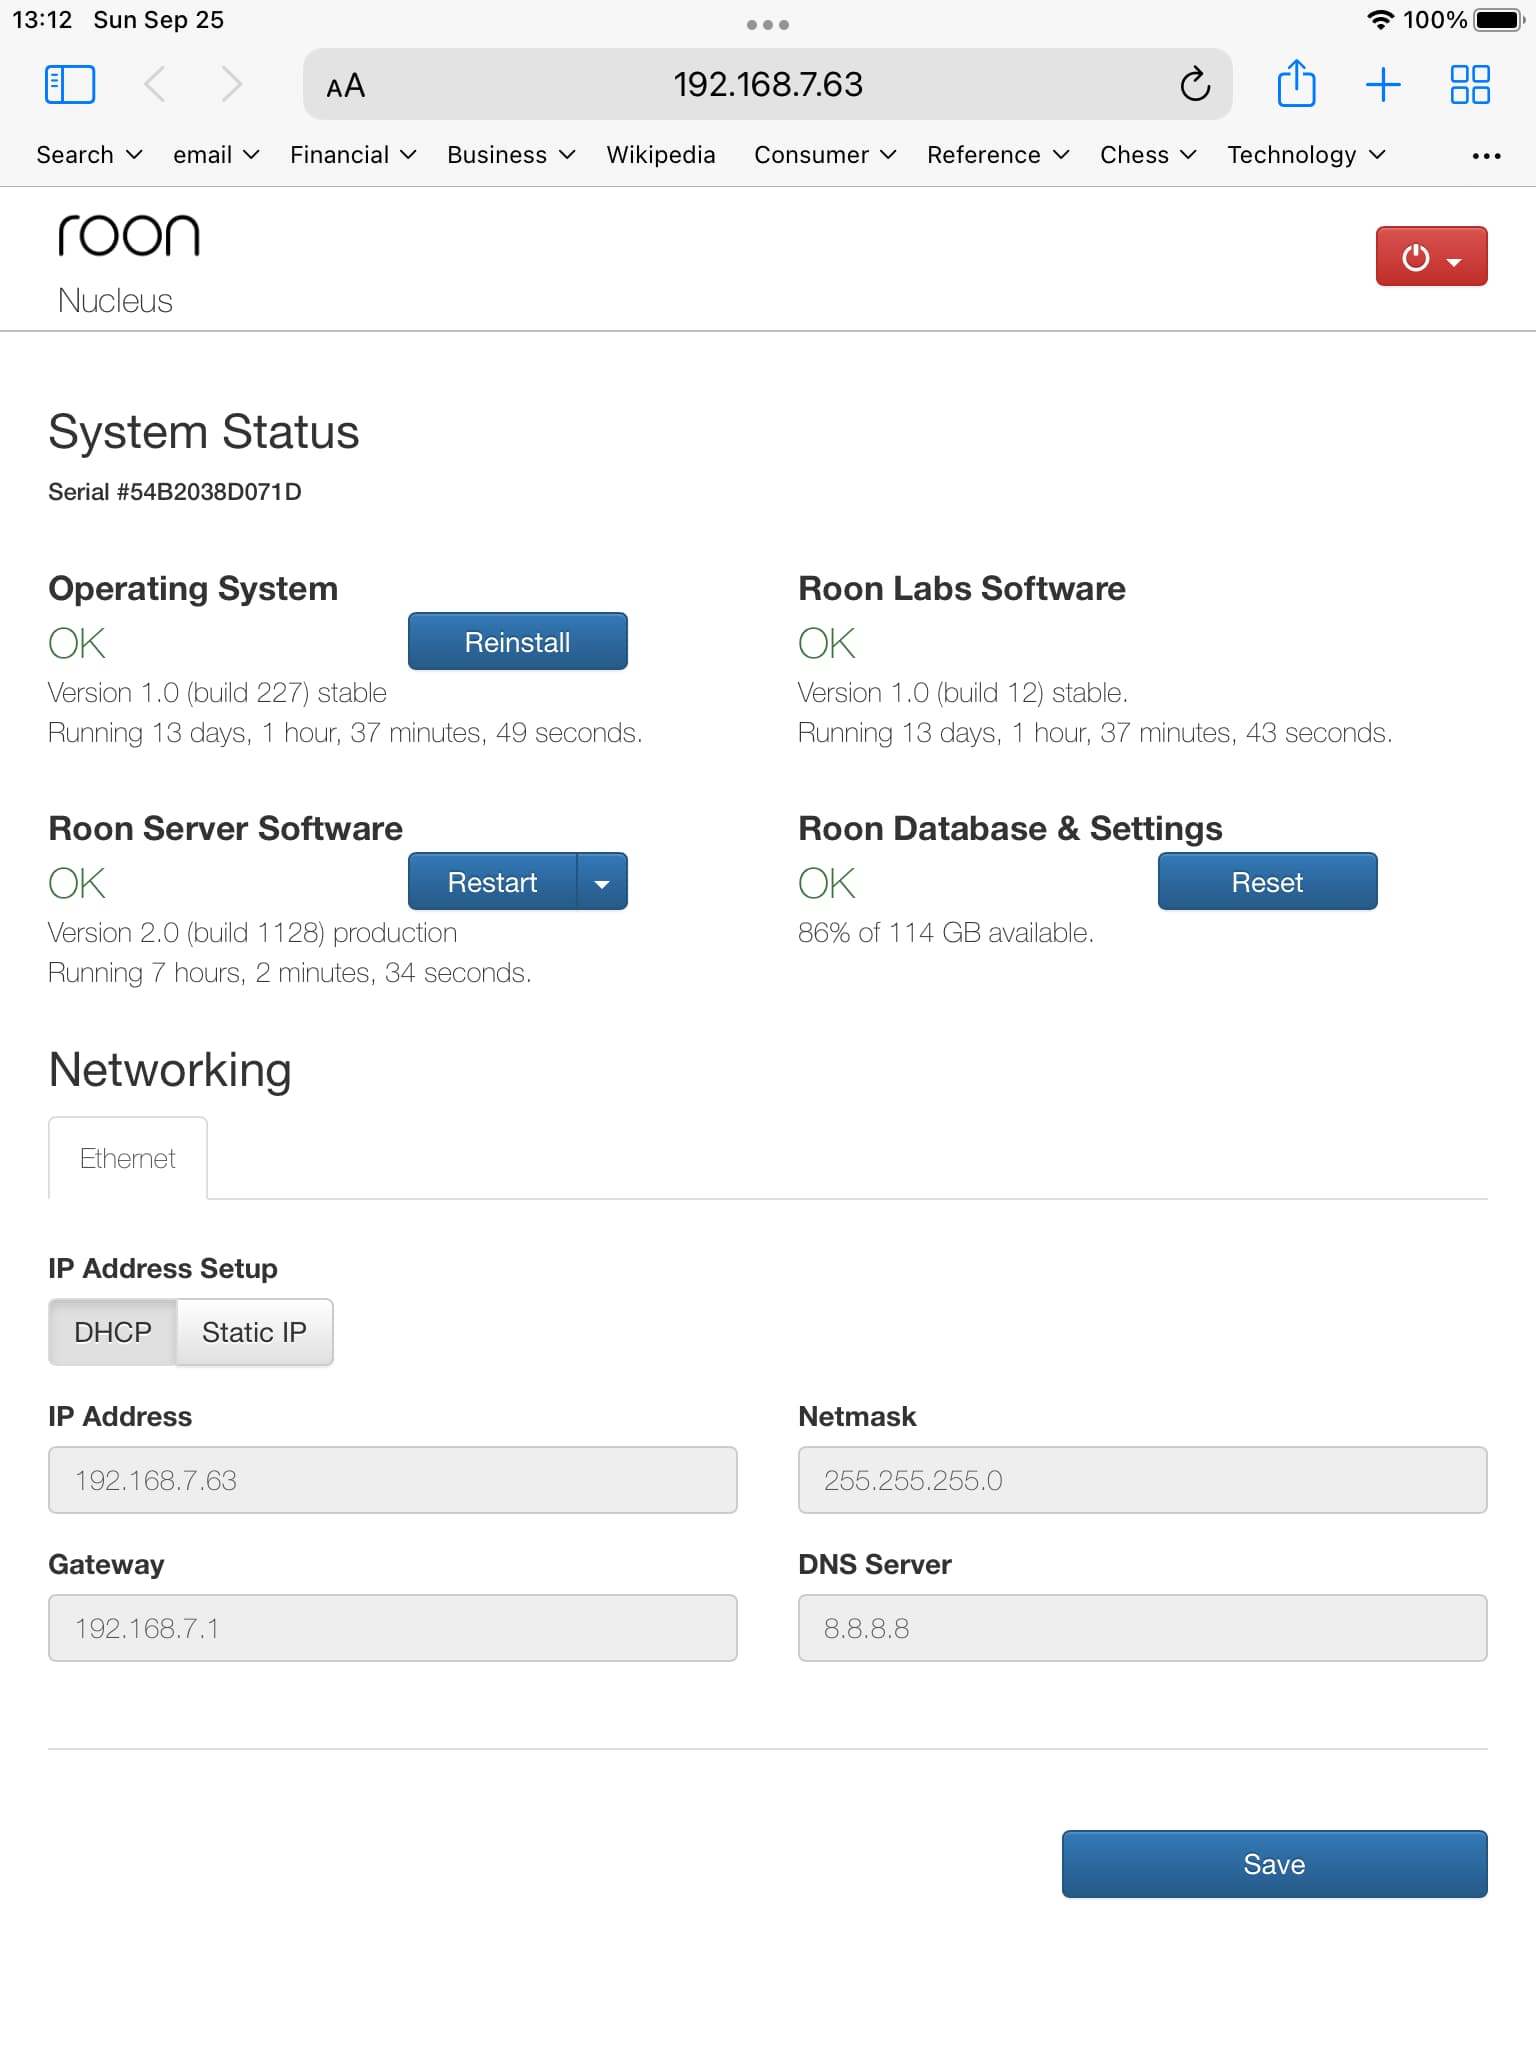The width and height of the screenshot is (1536, 2048).
Task: Tap the Operating System running-time text ending 49 seconds
Action: [x=345, y=733]
